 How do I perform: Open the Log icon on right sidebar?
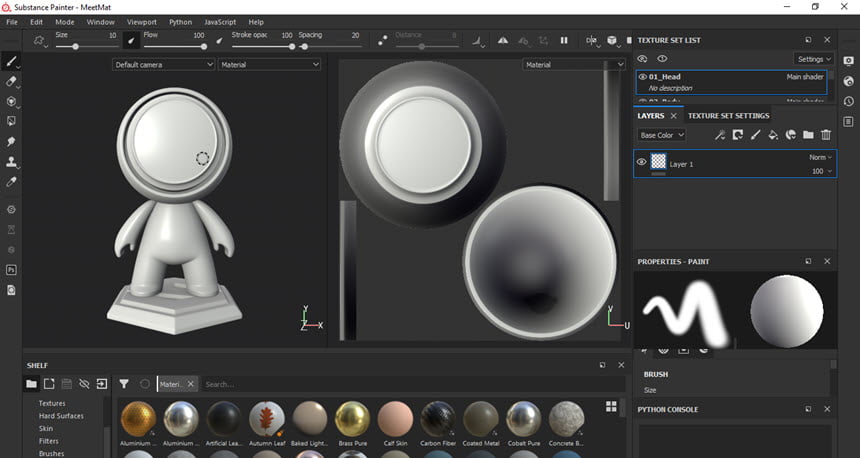tap(848, 122)
